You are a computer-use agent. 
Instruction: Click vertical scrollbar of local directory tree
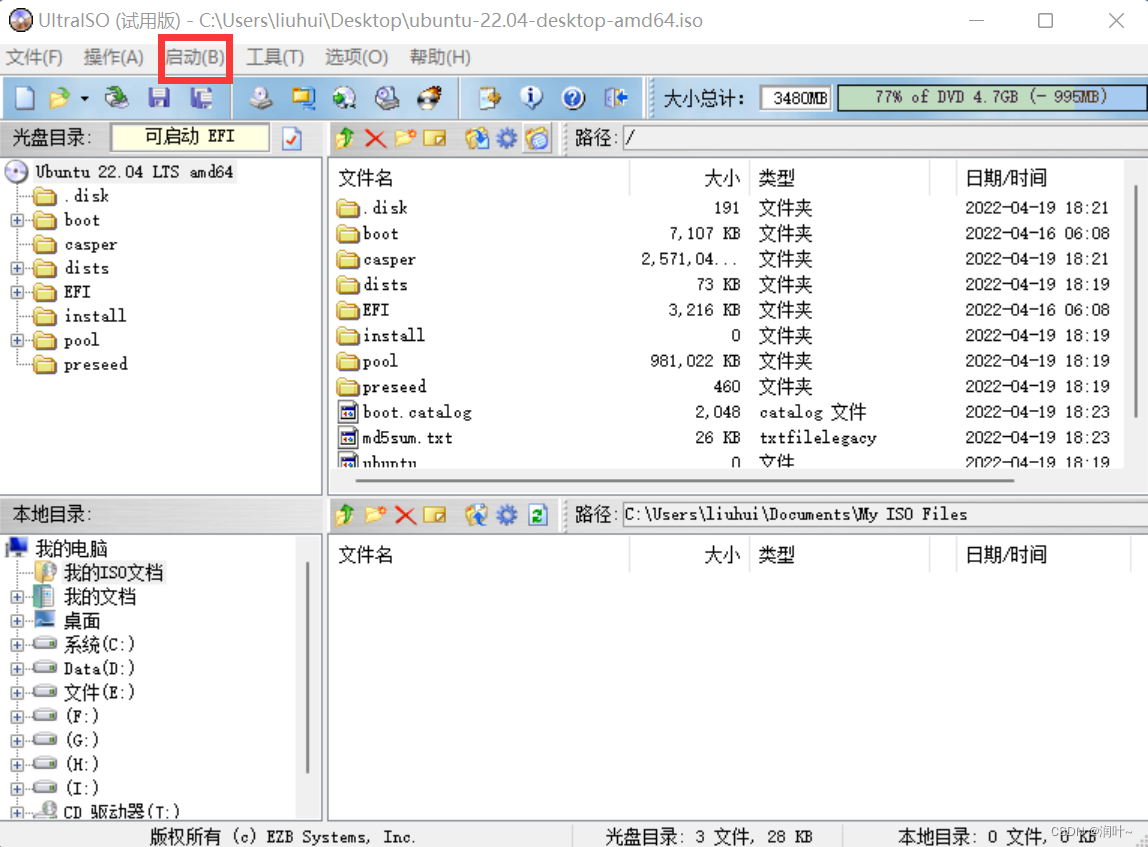[308, 667]
